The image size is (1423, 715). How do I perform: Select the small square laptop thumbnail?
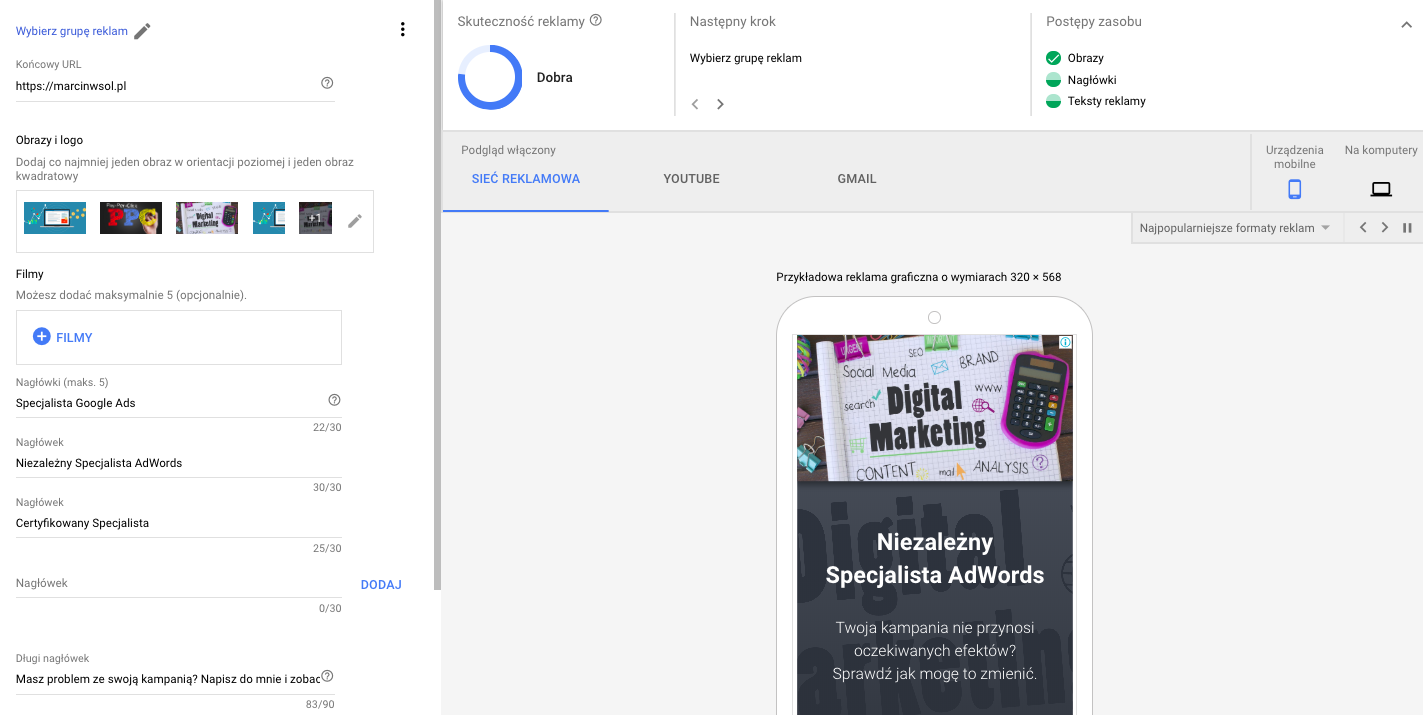point(269,218)
